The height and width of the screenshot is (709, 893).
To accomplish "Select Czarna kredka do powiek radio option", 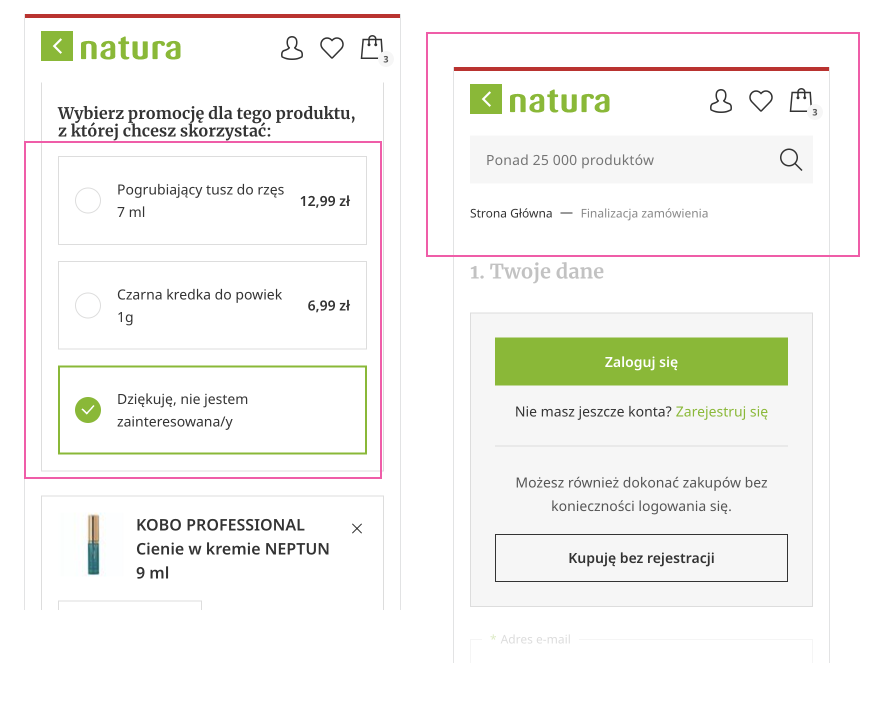I will pos(88,306).
